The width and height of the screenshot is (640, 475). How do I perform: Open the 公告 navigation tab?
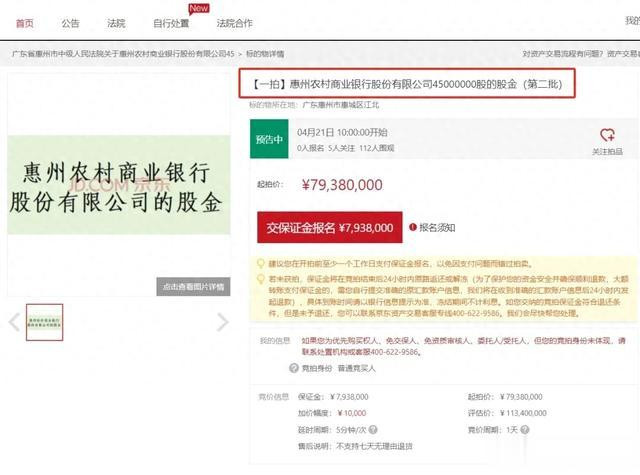click(x=70, y=23)
